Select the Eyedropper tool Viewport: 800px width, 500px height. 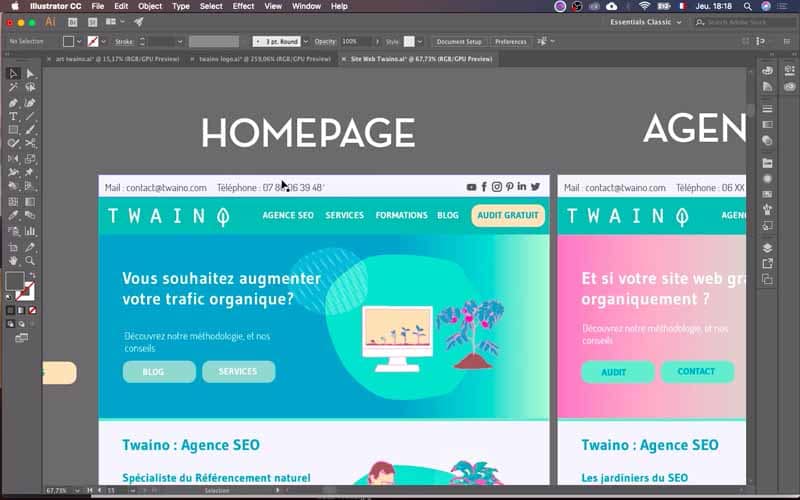pyautogui.click(x=13, y=216)
